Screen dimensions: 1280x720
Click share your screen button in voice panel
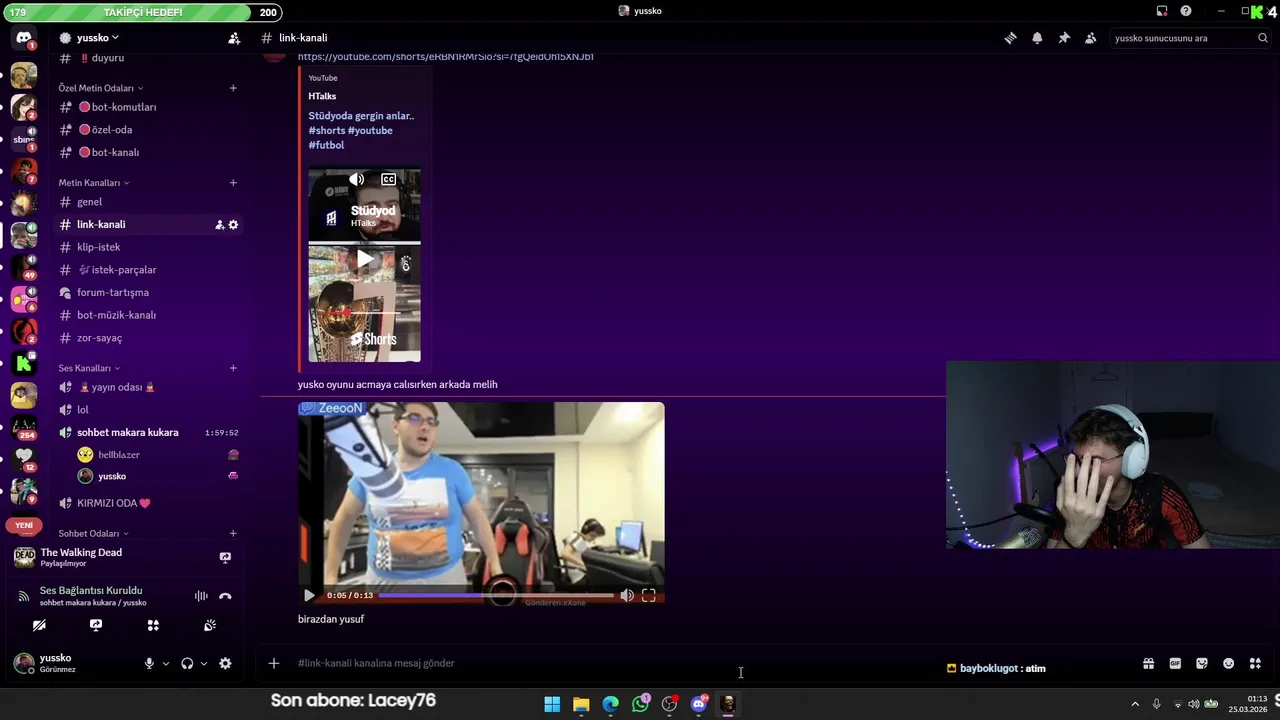96,625
